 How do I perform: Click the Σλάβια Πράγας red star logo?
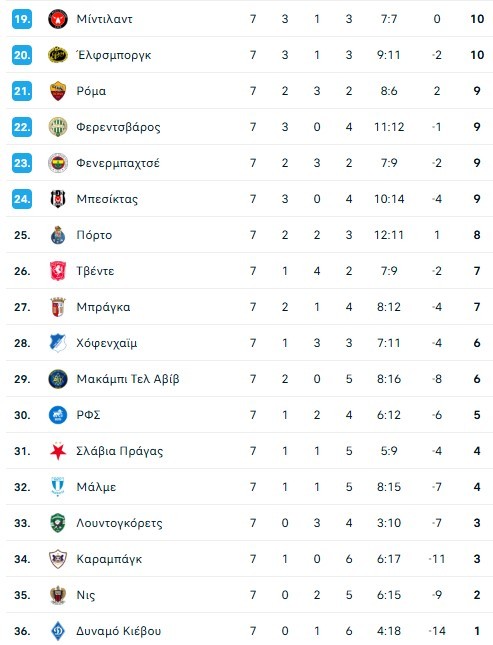58,451
